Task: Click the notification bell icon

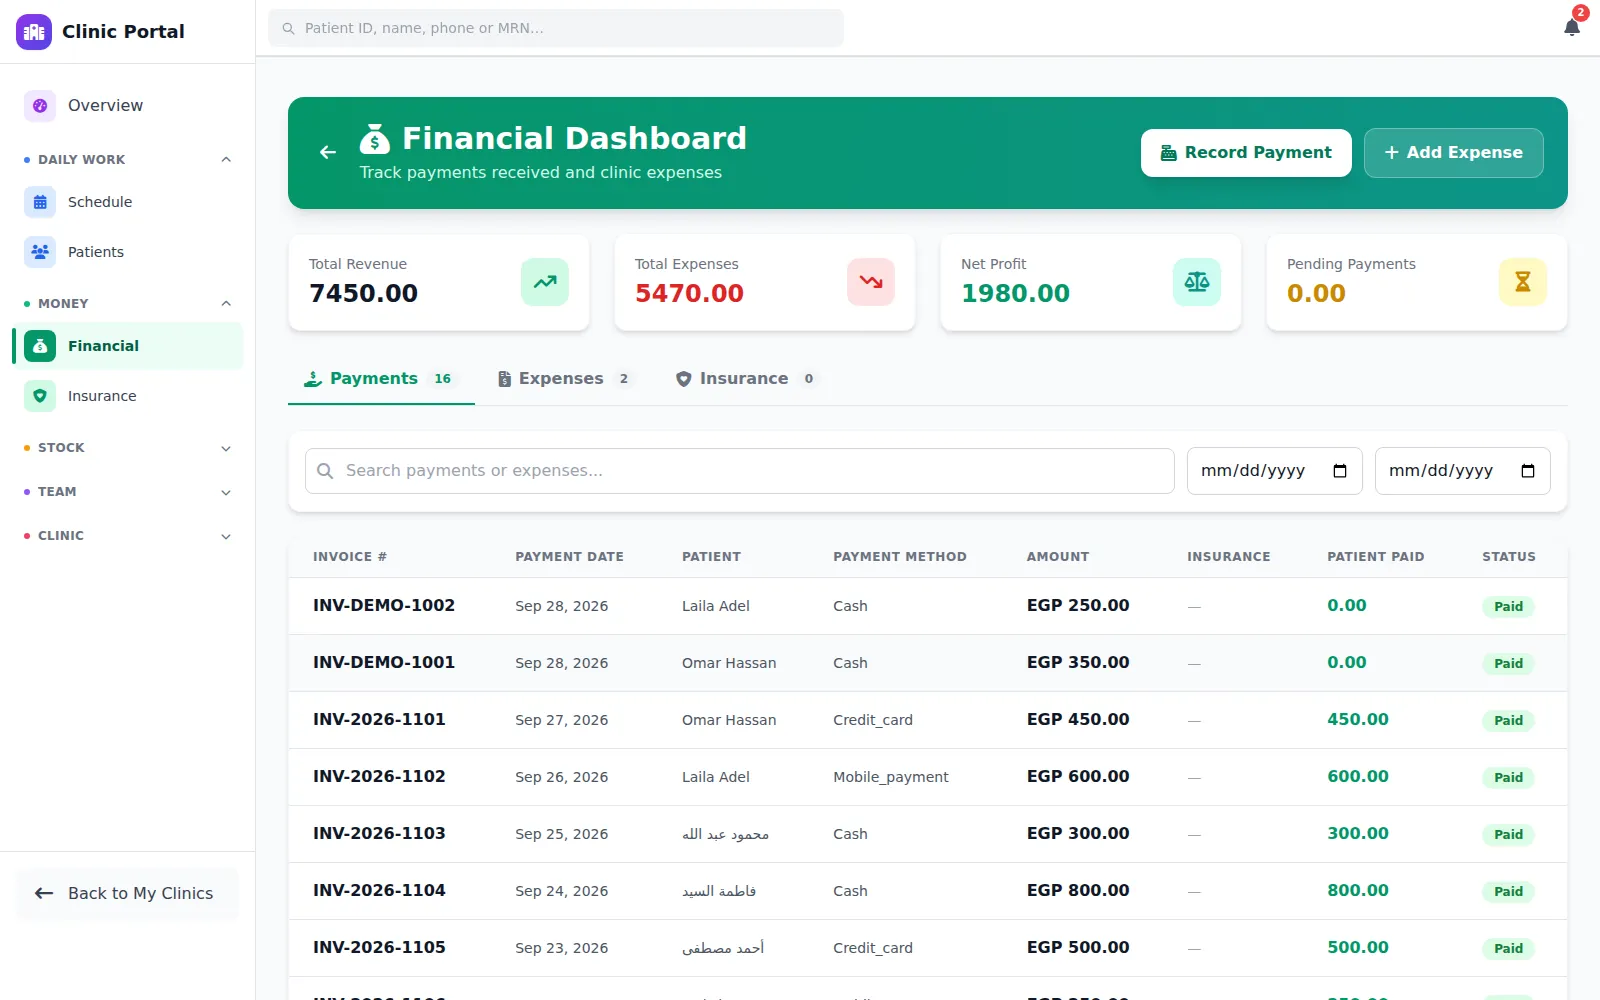Action: click(1572, 27)
